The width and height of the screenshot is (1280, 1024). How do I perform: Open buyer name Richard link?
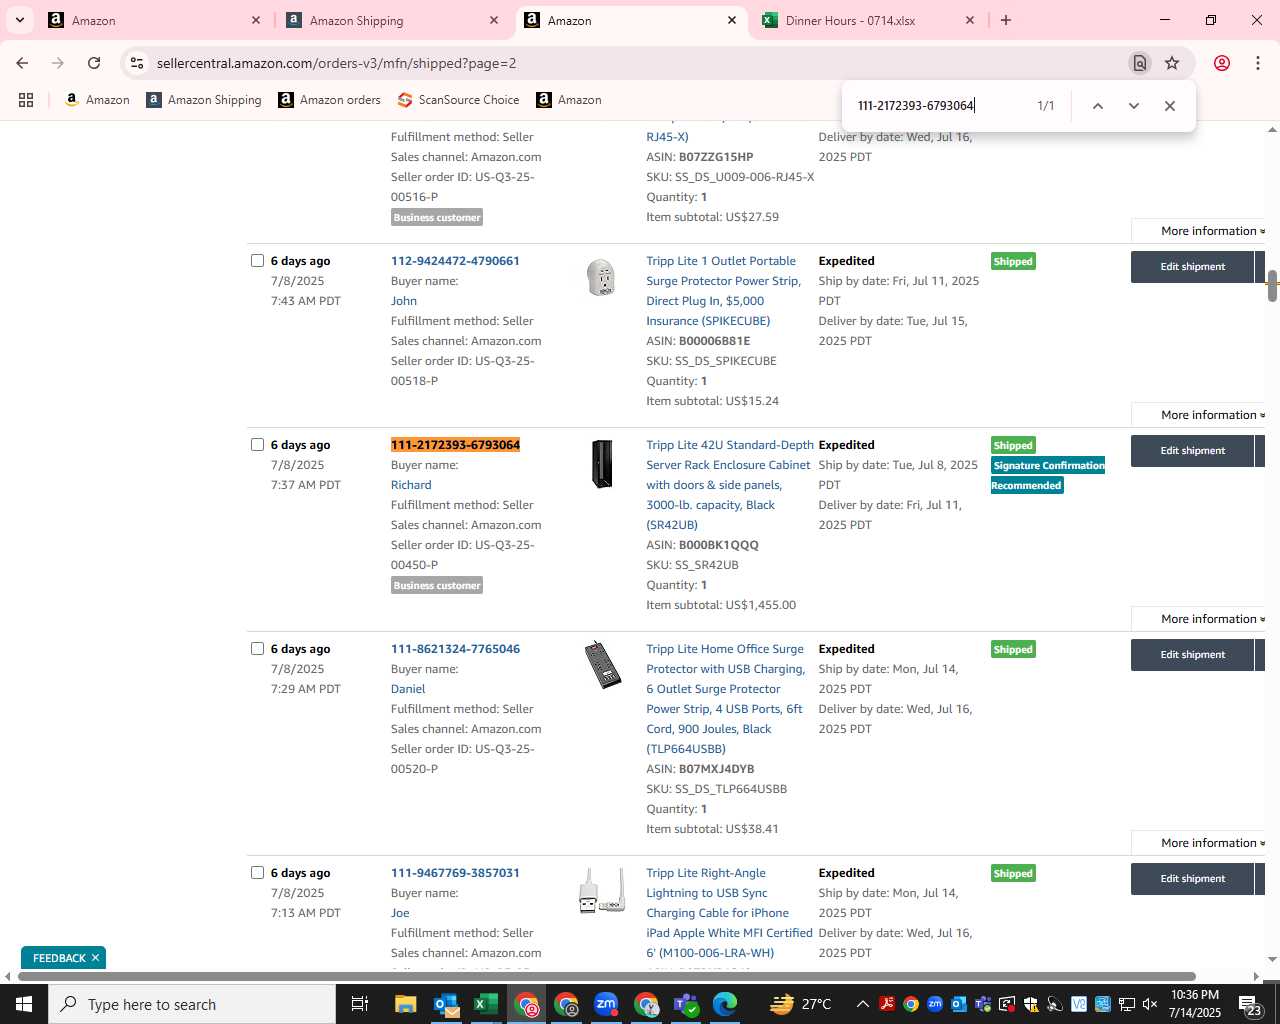point(411,485)
